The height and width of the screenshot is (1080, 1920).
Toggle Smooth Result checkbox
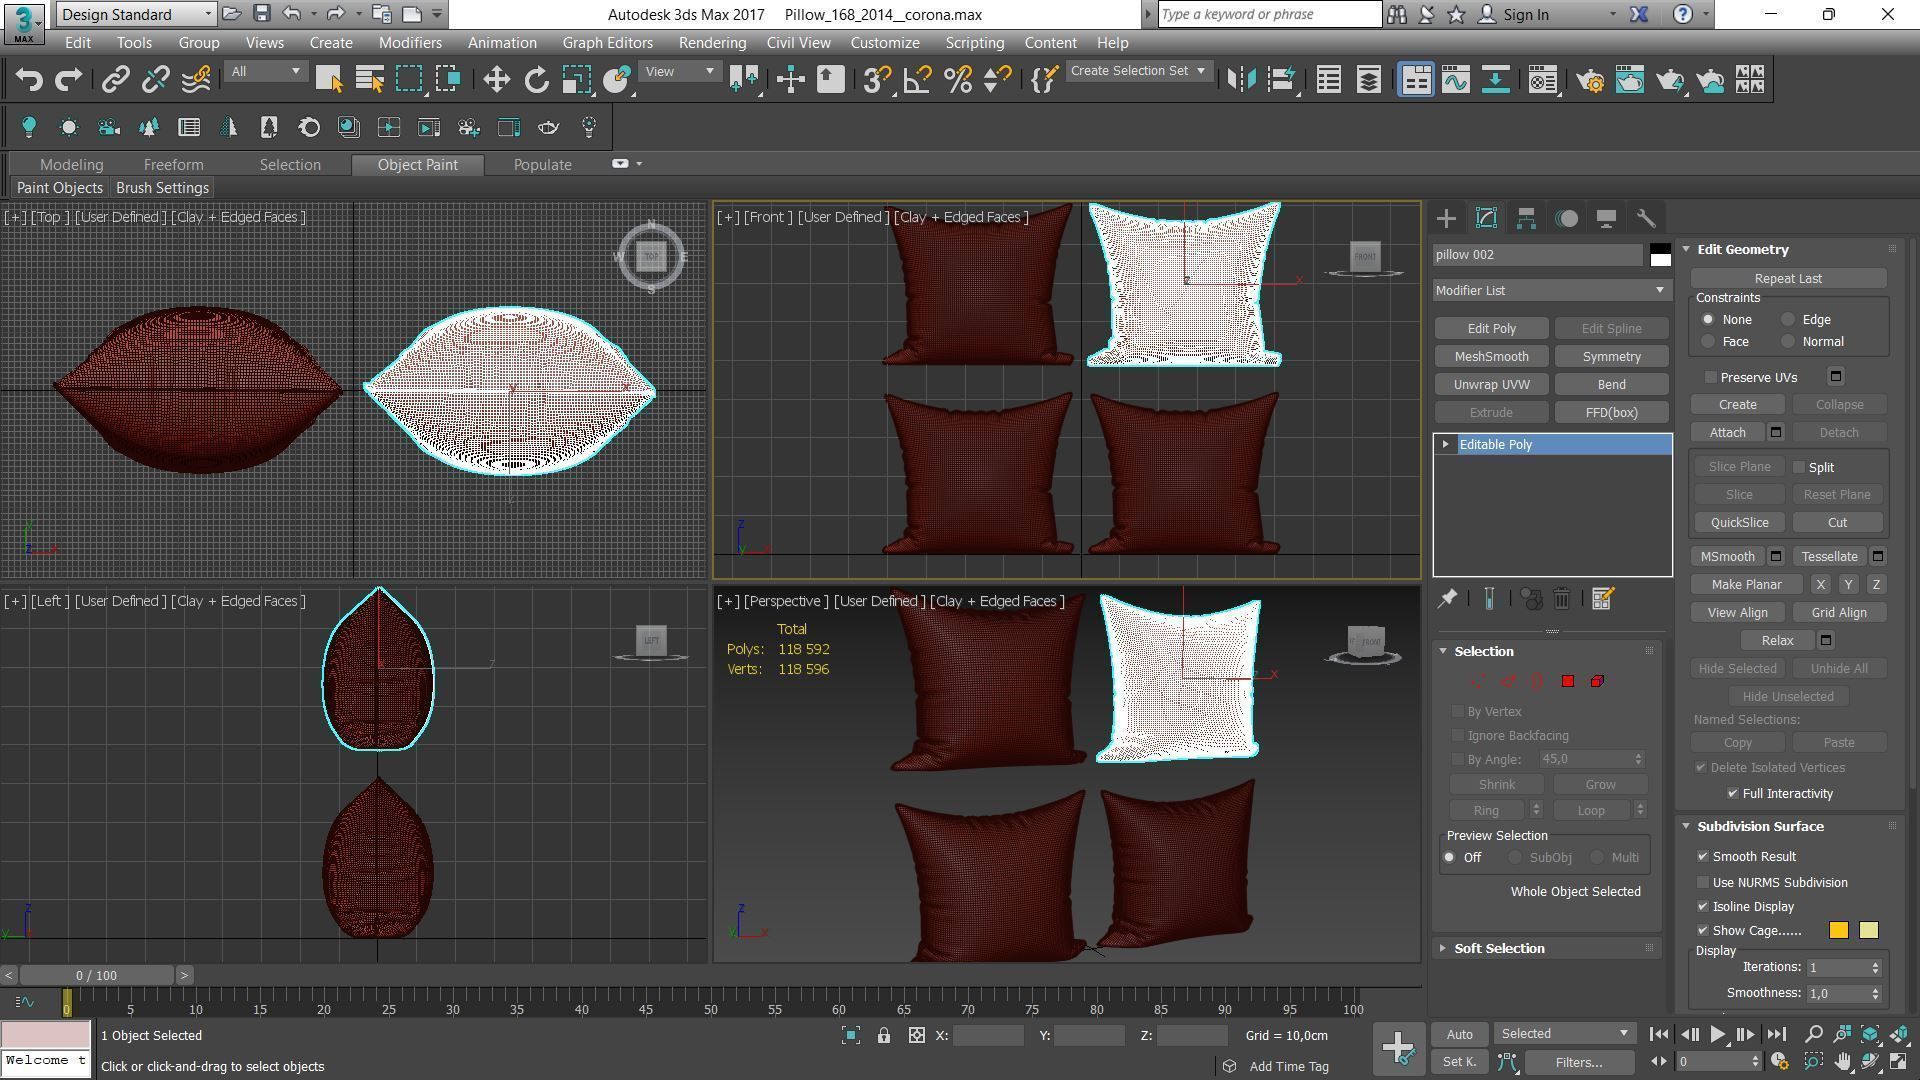(1703, 857)
